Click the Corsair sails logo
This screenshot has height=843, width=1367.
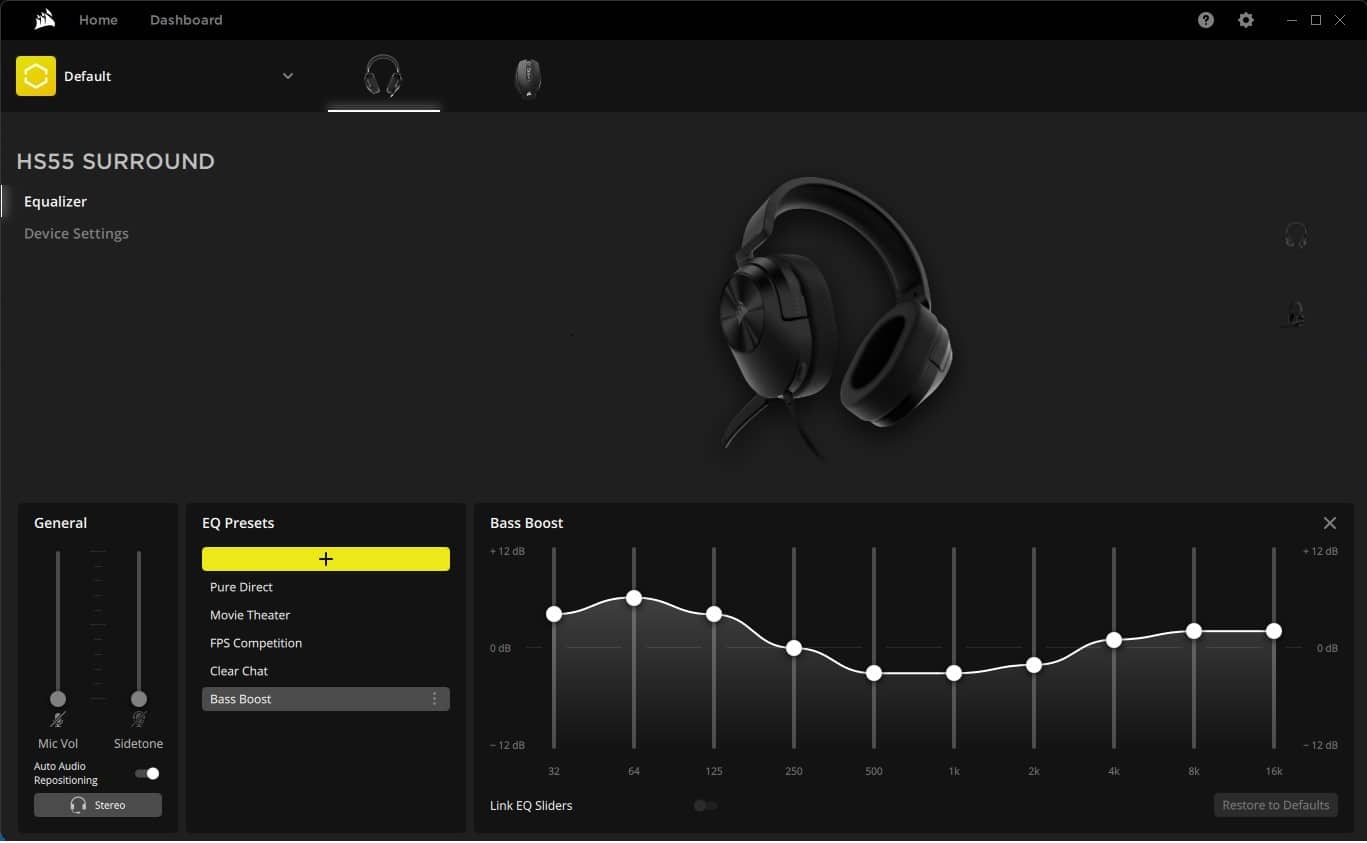[44, 20]
